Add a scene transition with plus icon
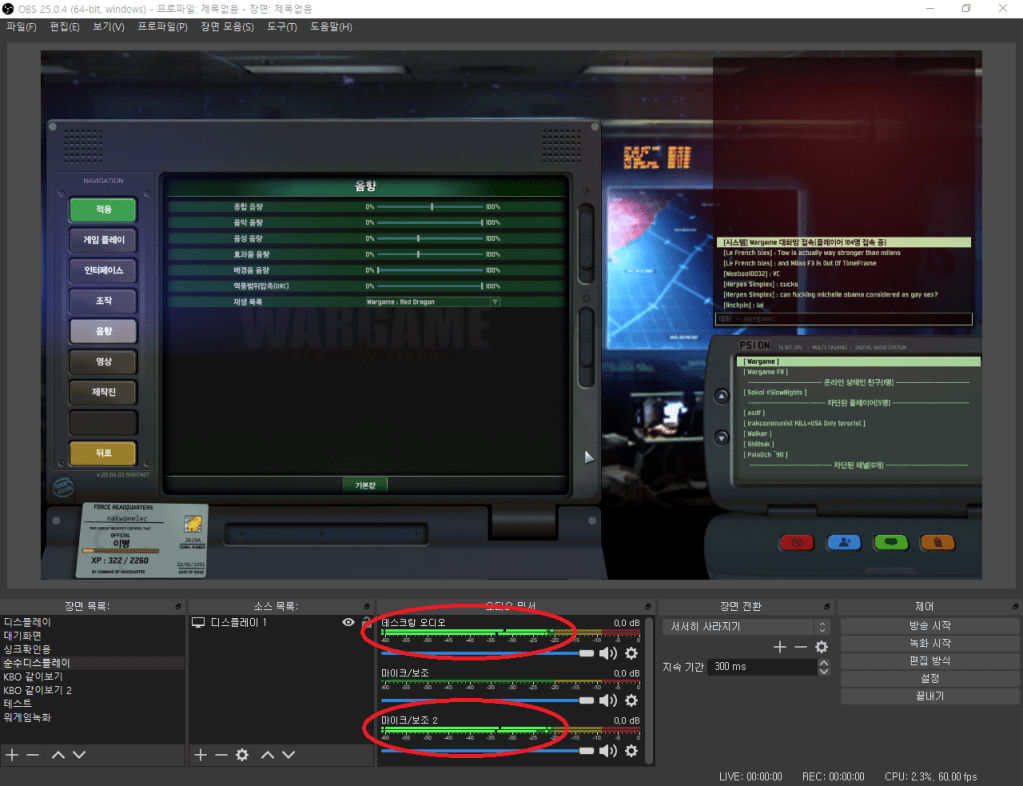This screenshot has height=786, width=1023. 780,647
